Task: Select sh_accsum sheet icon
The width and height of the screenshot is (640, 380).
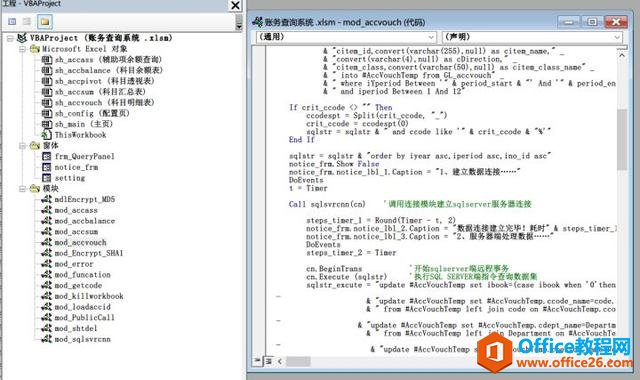Action: (47, 92)
